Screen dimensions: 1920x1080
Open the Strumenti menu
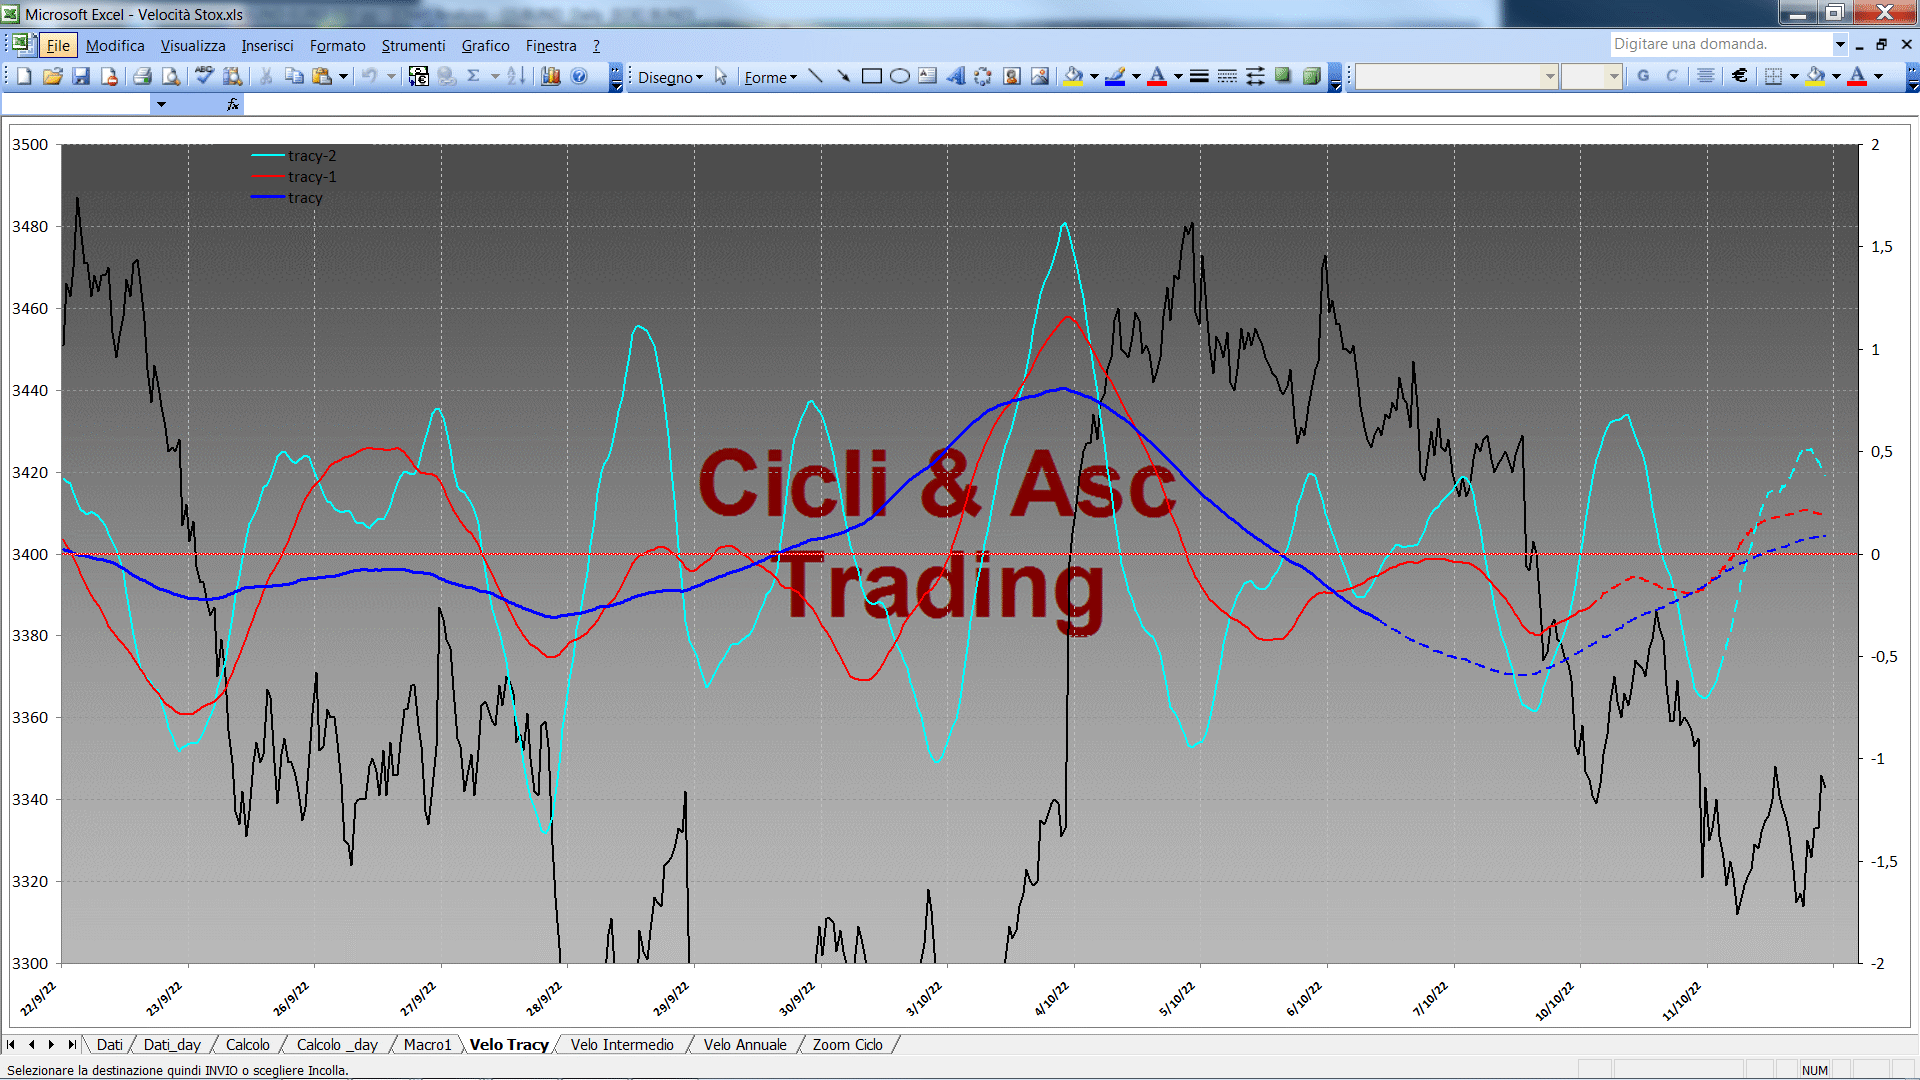click(x=413, y=45)
